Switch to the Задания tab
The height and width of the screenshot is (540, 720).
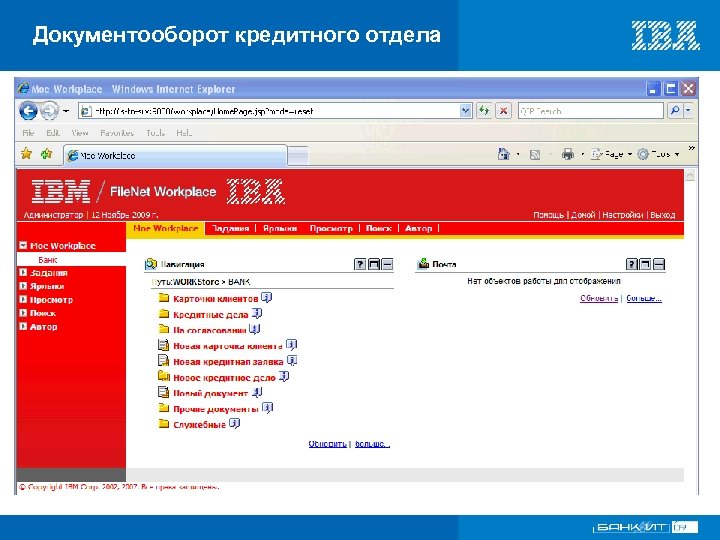pos(230,228)
